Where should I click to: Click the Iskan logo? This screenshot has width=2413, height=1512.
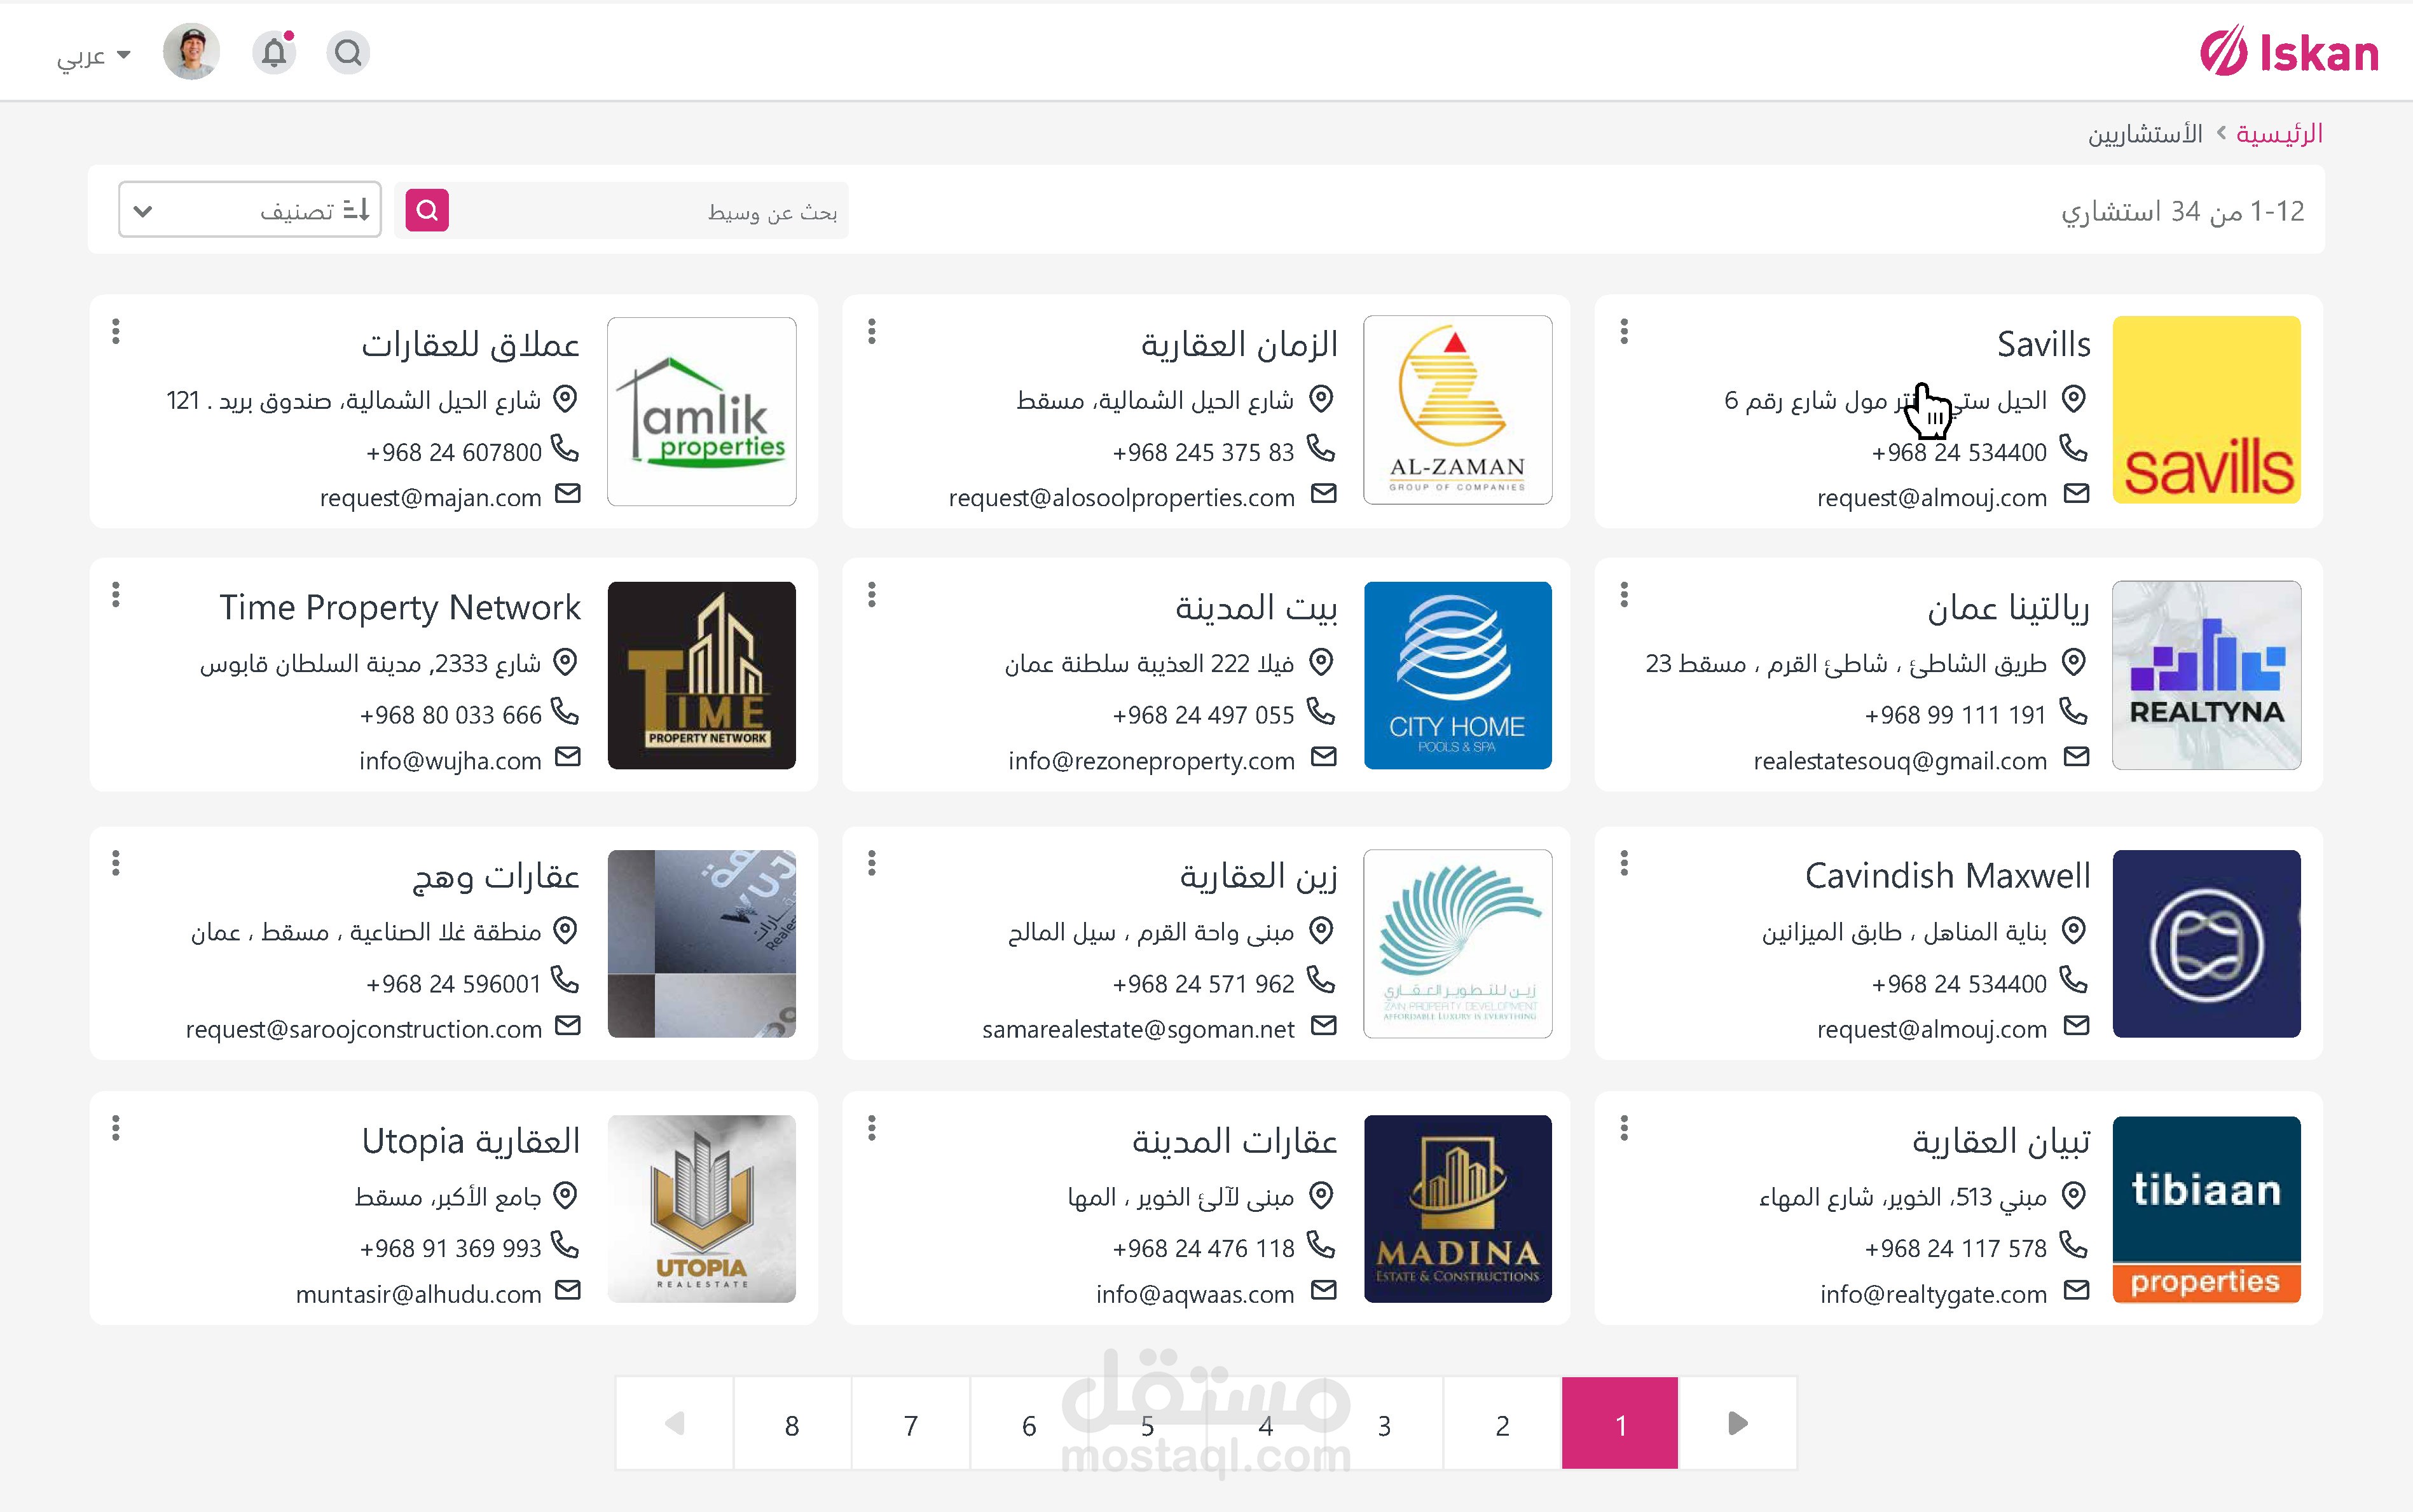click(2289, 52)
